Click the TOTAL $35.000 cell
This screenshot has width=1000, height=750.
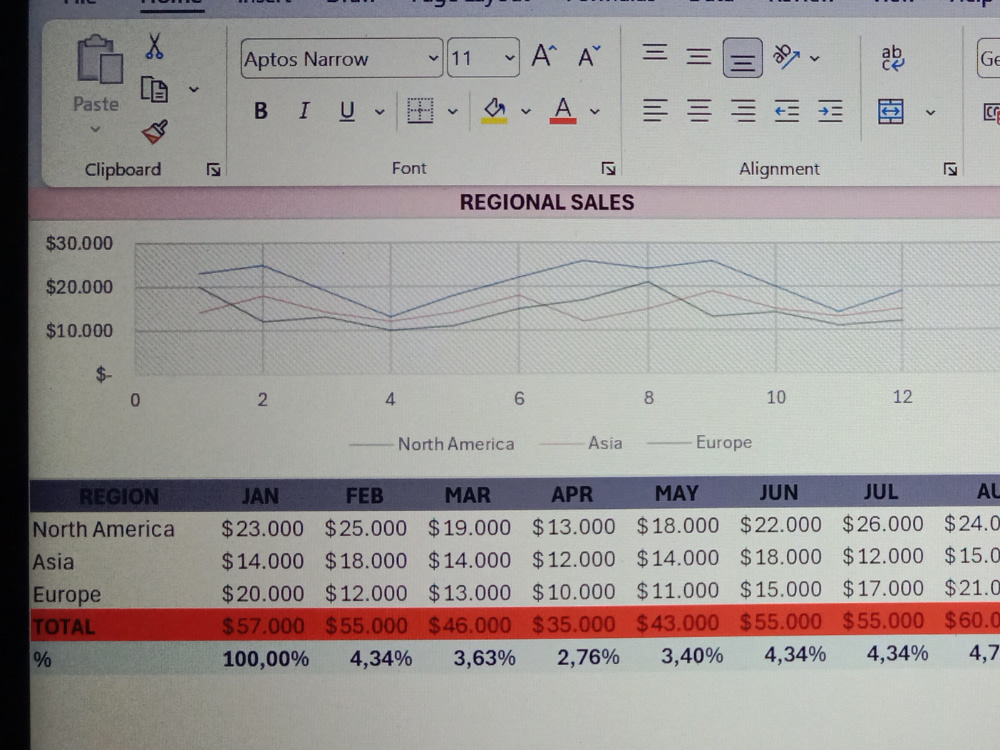click(x=573, y=624)
